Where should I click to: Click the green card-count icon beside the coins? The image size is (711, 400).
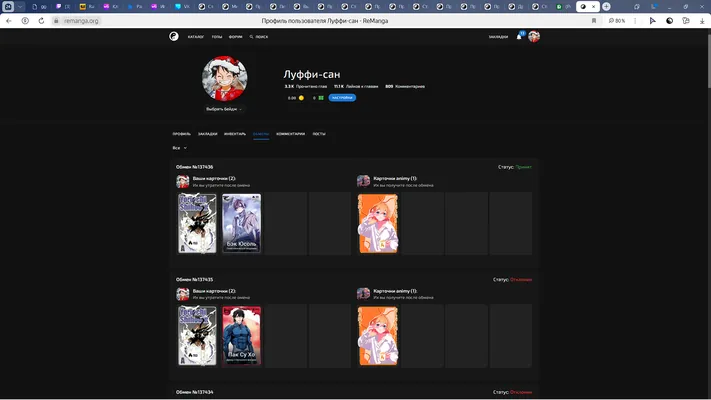[321, 98]
